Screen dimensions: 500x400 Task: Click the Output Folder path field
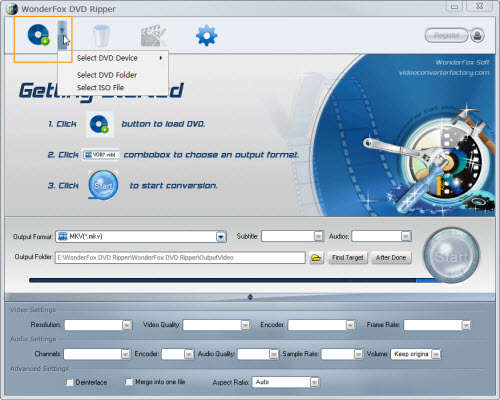(180, 257)
